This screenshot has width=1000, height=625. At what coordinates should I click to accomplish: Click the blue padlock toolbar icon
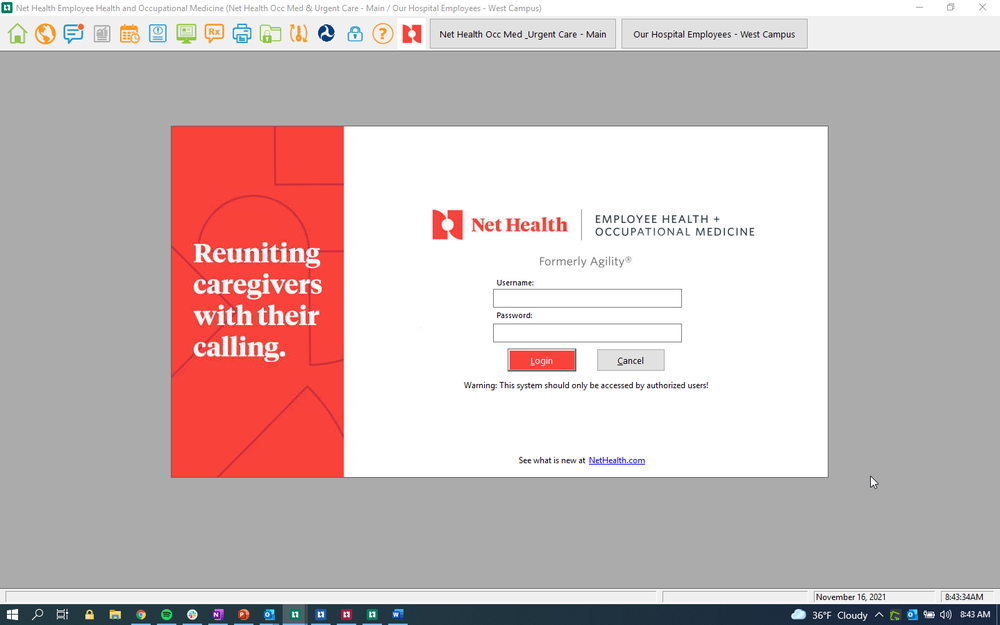355,34
